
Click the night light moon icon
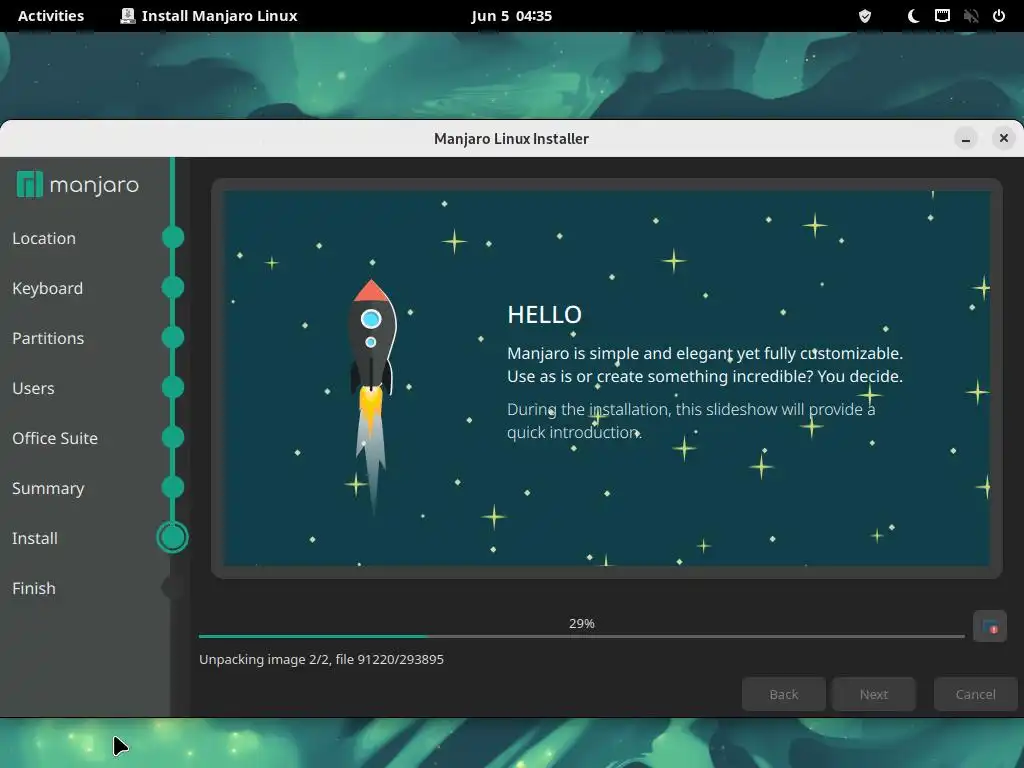[x=914, y=16]
